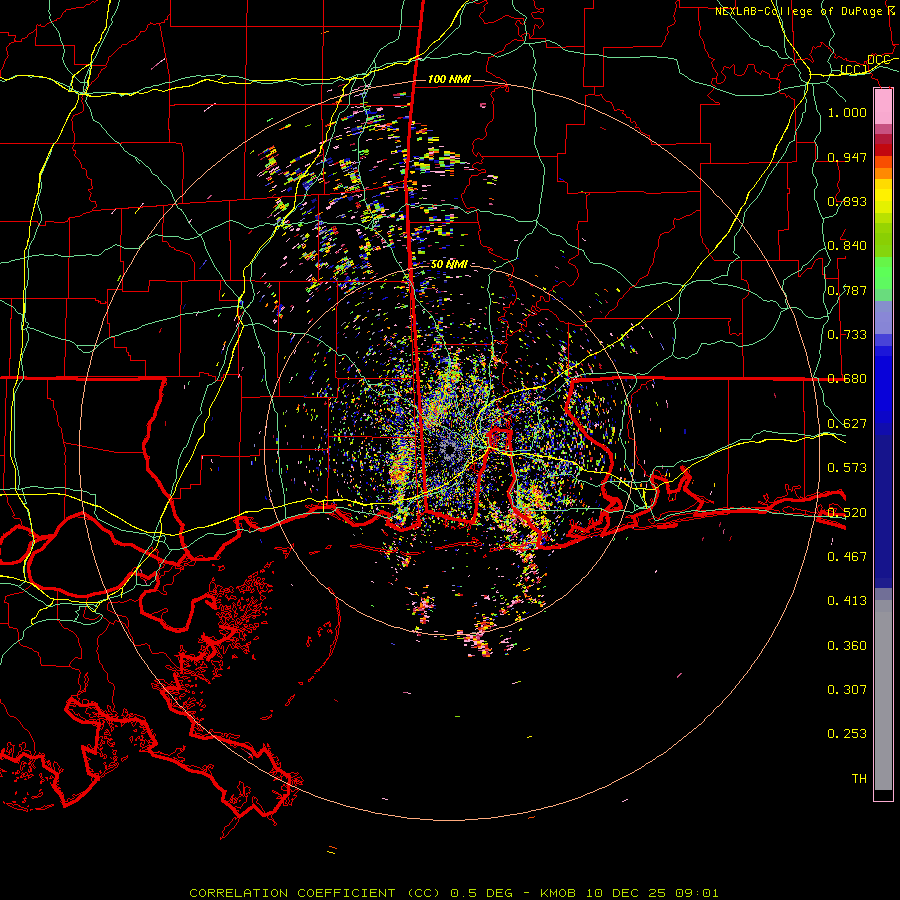The width and height of the screenshot is (900, 900).
Task: Select the 0.253 scale value
Action: [x=847, y=734]
